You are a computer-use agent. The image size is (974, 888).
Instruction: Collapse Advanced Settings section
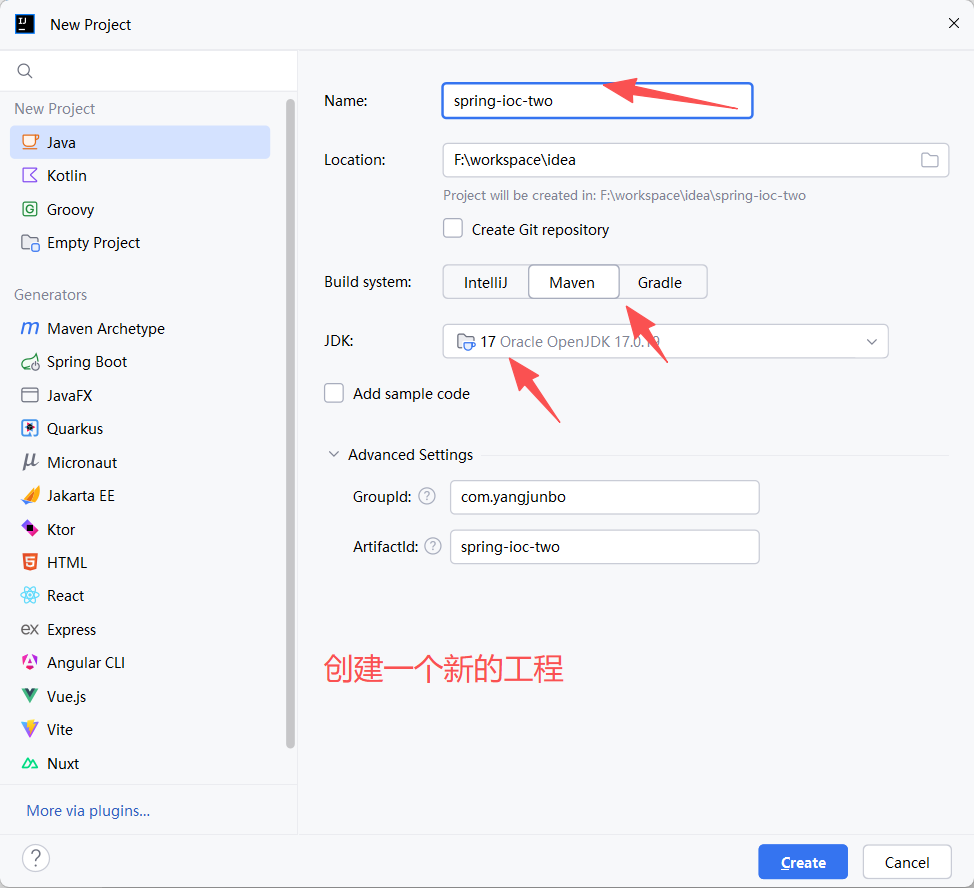click(334, 455)
